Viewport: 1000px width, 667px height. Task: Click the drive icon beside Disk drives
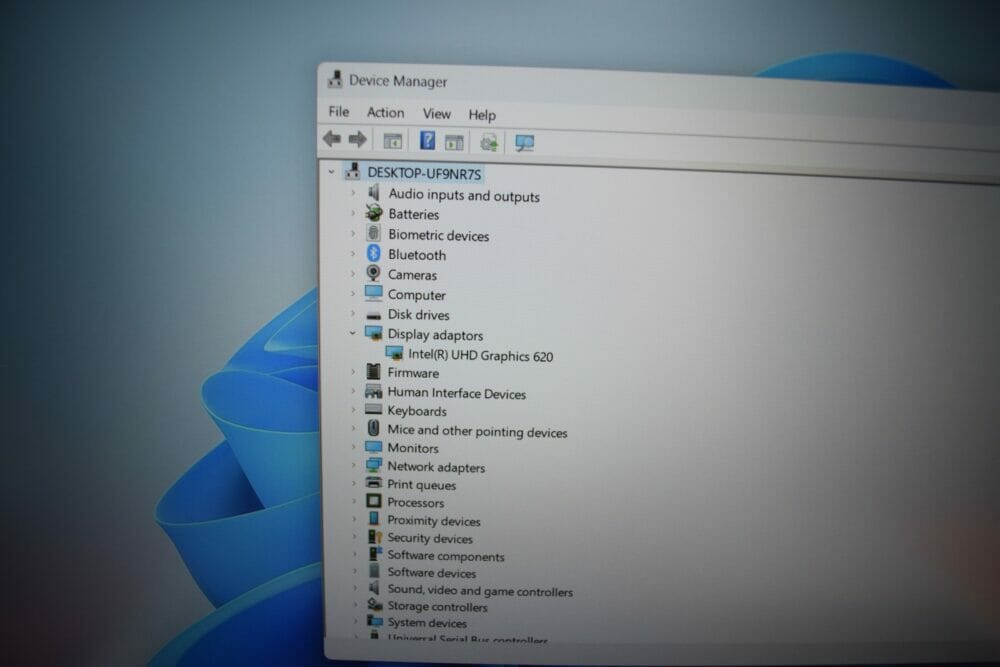coord(374,315)
